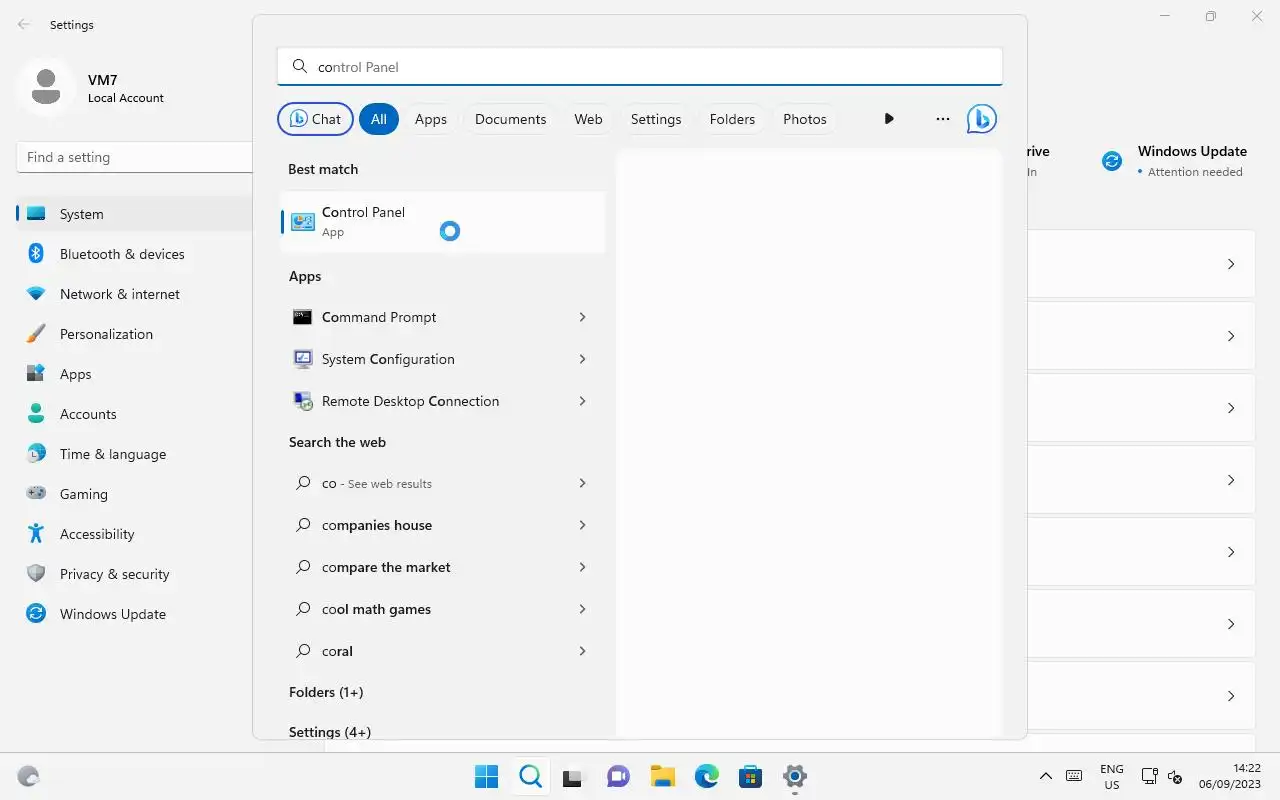This screenshot has width=1280, height=800.
Task: Select the 'cool math games' web suggestion
Action: point(443,609)
